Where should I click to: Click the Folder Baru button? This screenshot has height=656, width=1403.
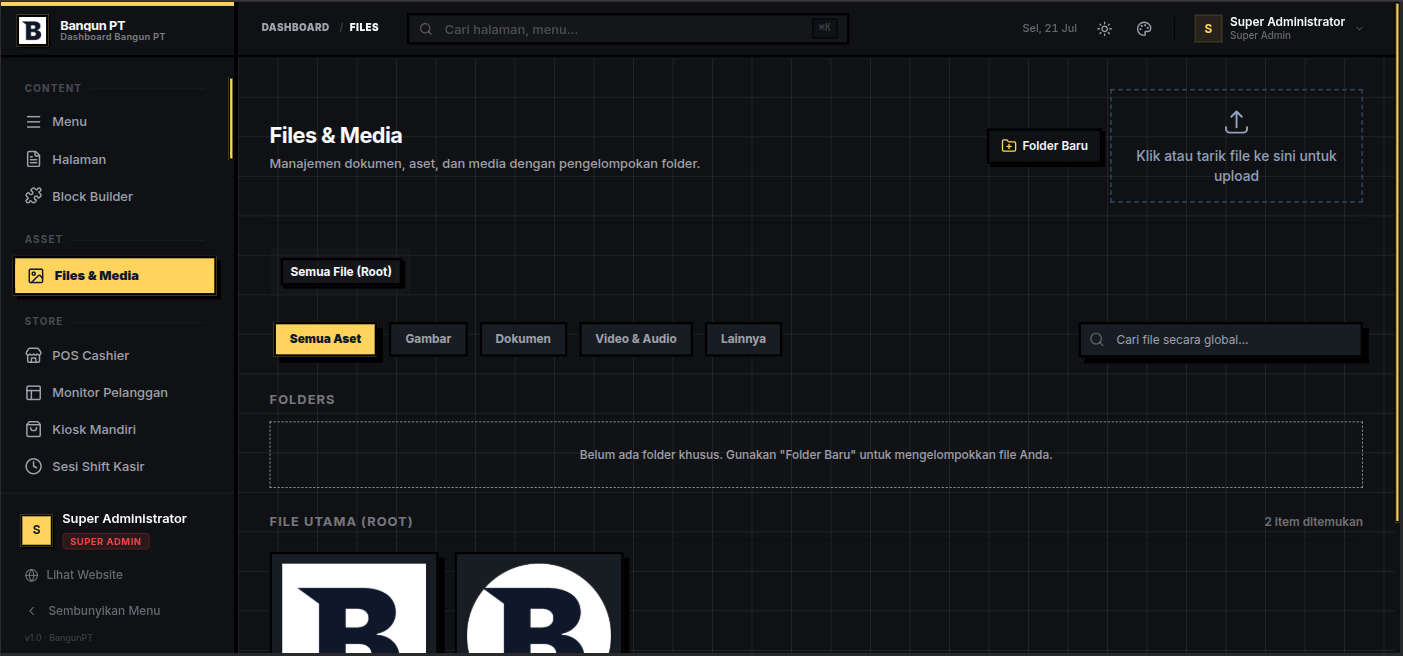[x=1045, y=146]
